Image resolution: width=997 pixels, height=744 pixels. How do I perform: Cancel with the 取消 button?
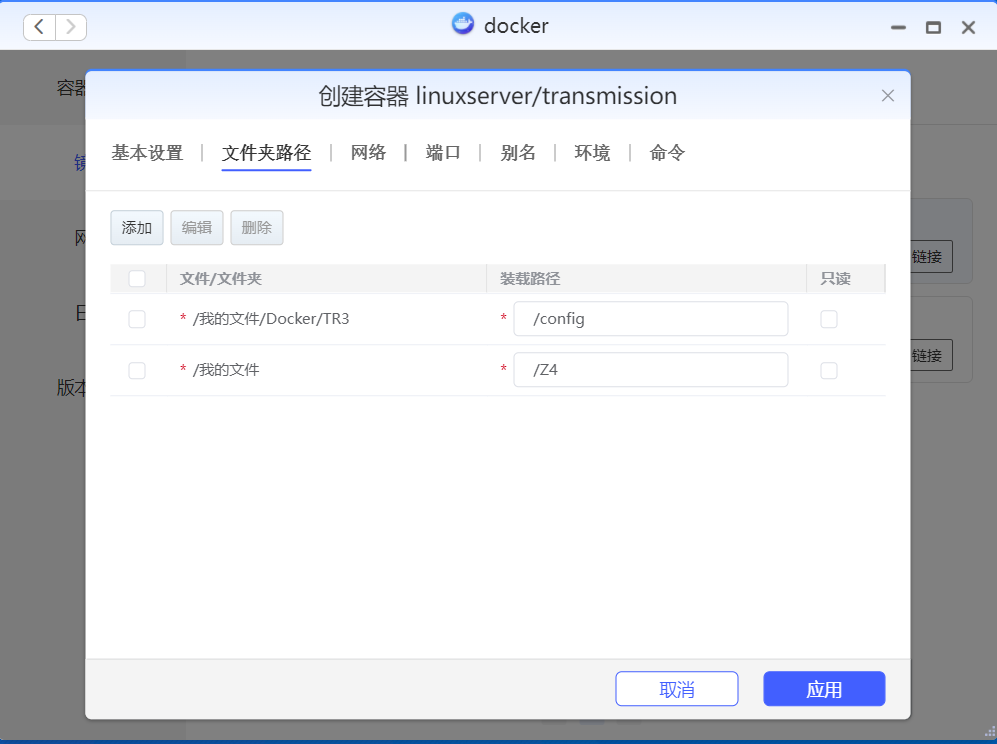(x=677, y=689)
